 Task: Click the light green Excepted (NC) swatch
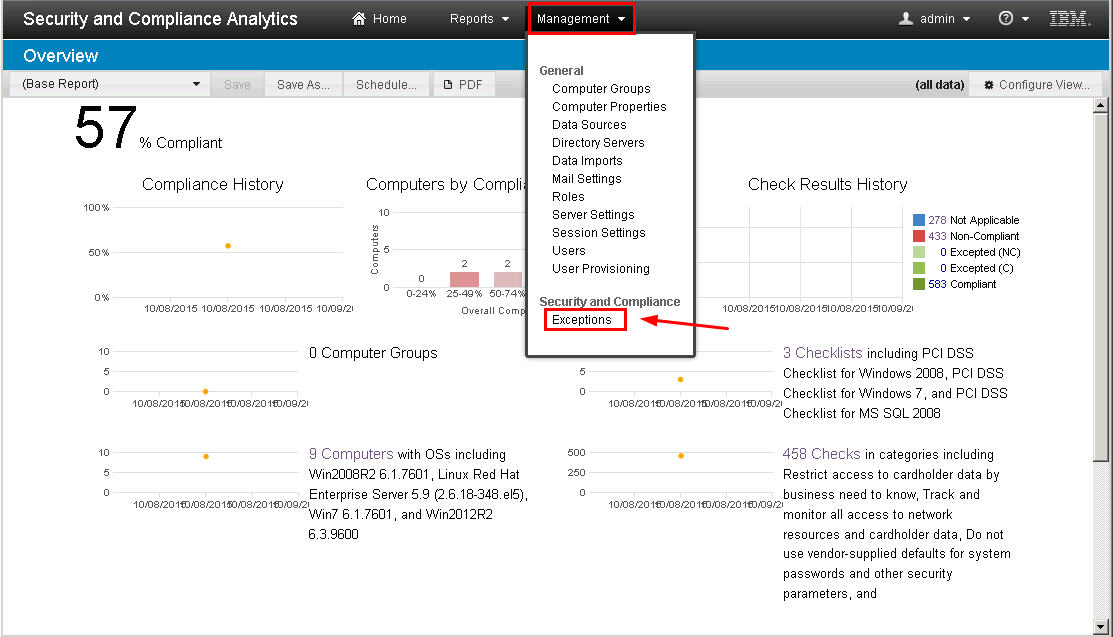(x=919, y=252)
